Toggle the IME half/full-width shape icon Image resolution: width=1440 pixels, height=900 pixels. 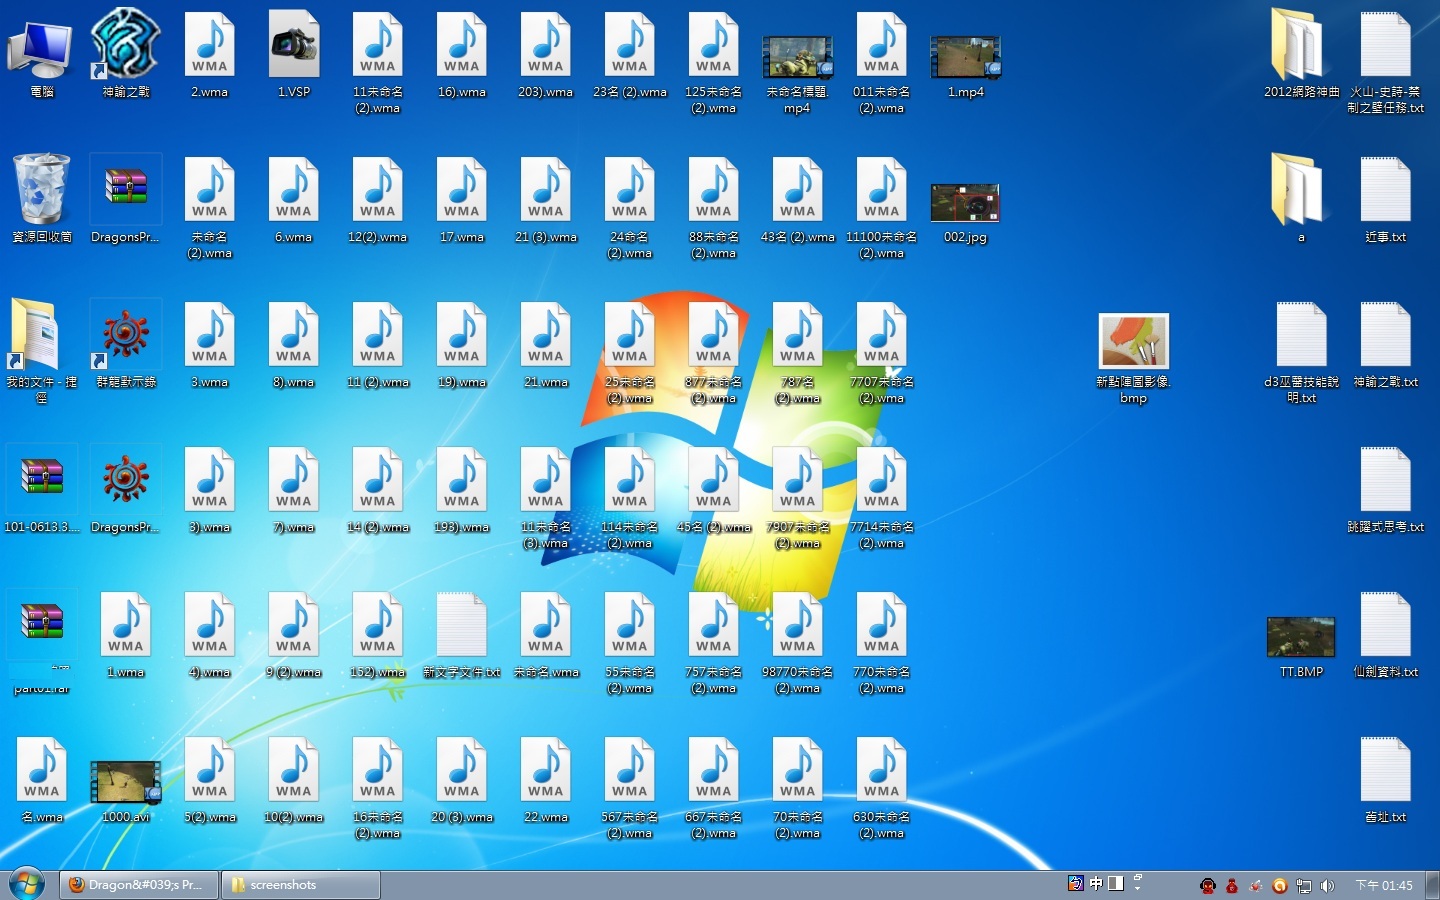pos(1116,884)
